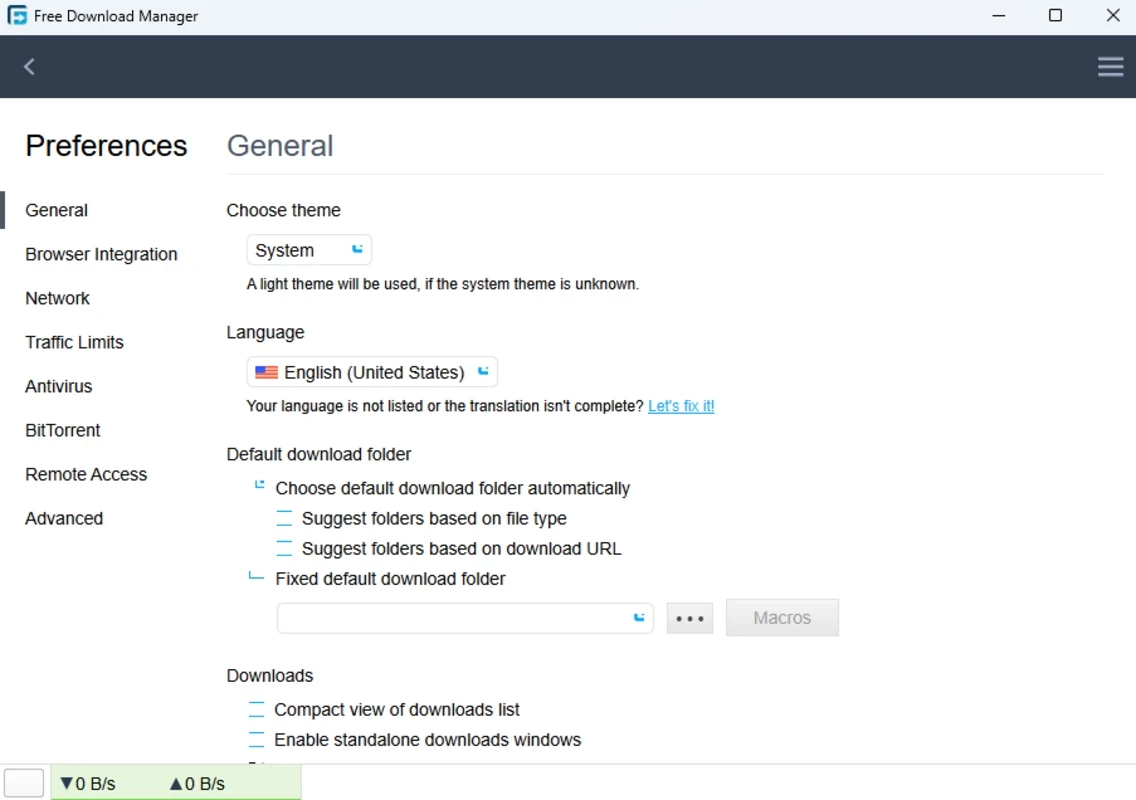This screenshot has height=800, width=1136.
Task: Open the Browser Integration preferences section
Action: pos(101,254)
